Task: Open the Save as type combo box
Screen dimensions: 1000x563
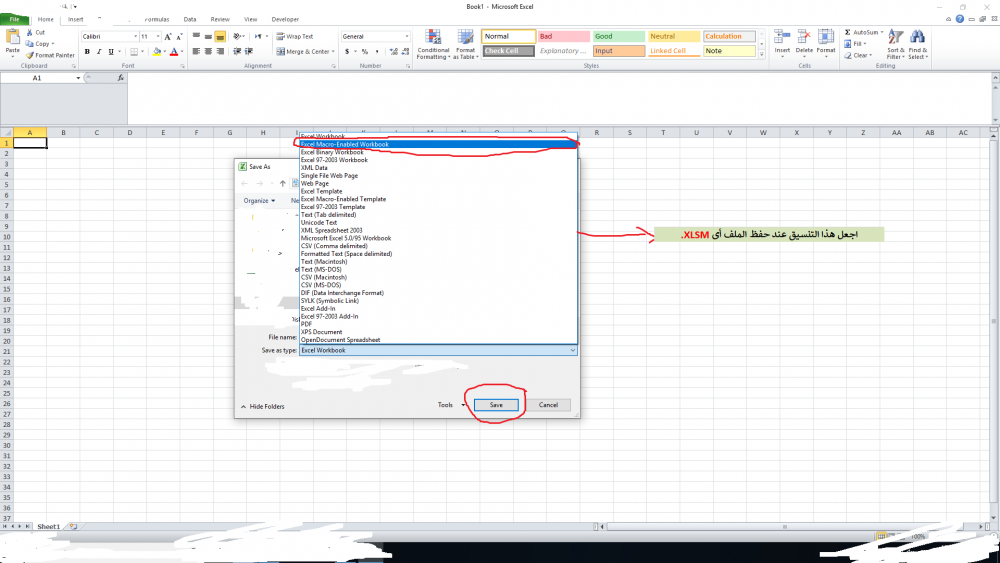Action: (438, 350)
